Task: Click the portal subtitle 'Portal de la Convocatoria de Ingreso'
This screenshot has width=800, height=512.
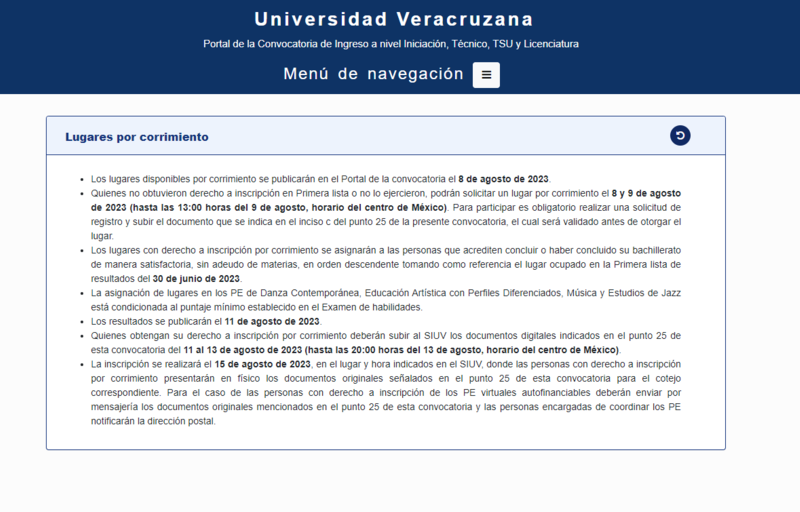Action: click(x=391, y=44)
